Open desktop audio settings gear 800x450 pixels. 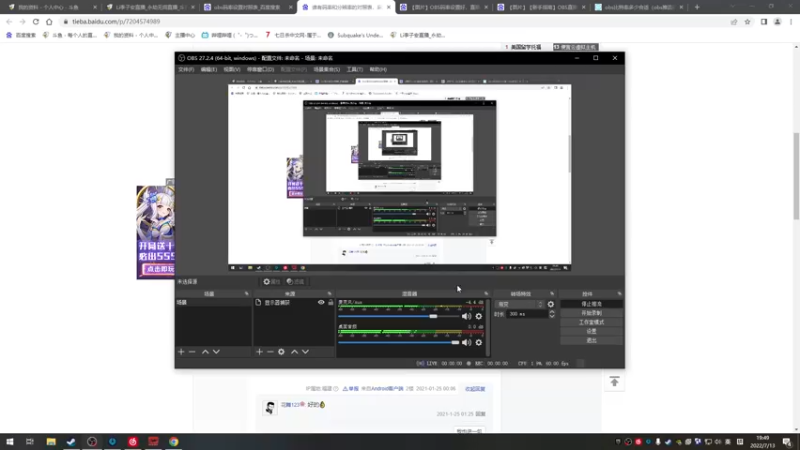[479, 342]
